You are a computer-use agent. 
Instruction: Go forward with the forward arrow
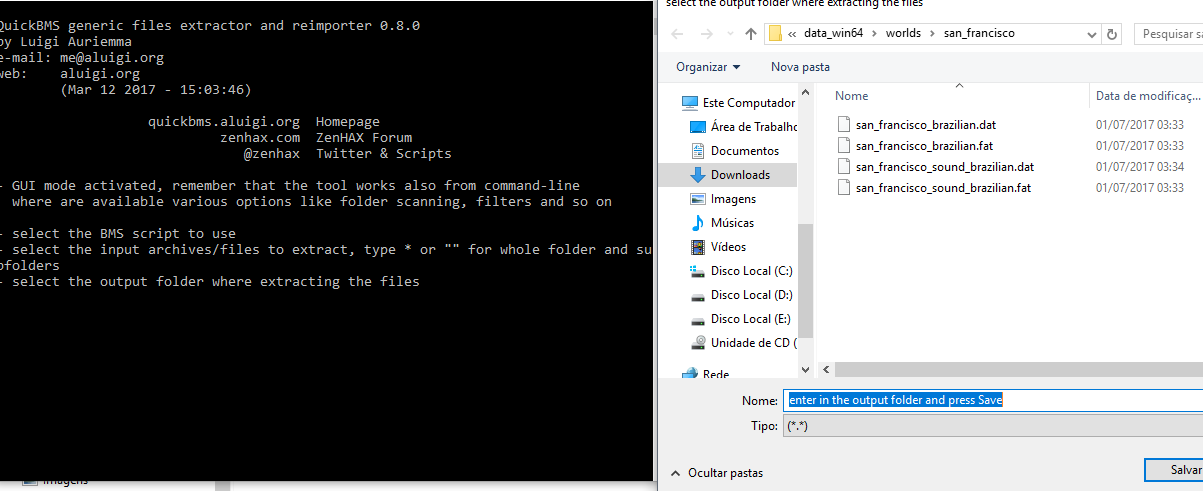click(706, 34)
